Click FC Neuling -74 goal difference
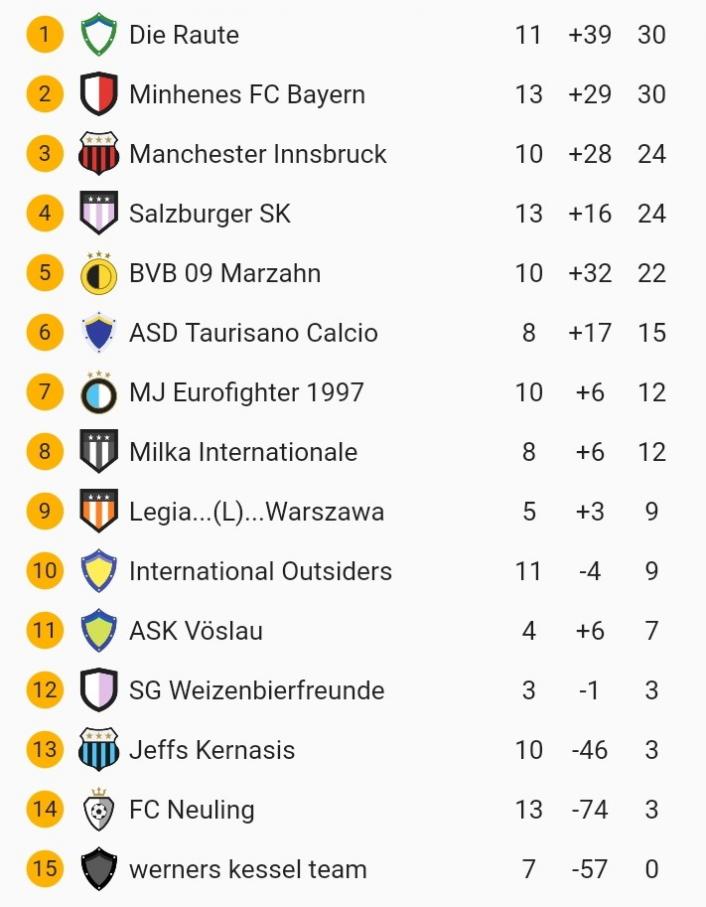This screenshot has height=907, width=706. (589, 809)
